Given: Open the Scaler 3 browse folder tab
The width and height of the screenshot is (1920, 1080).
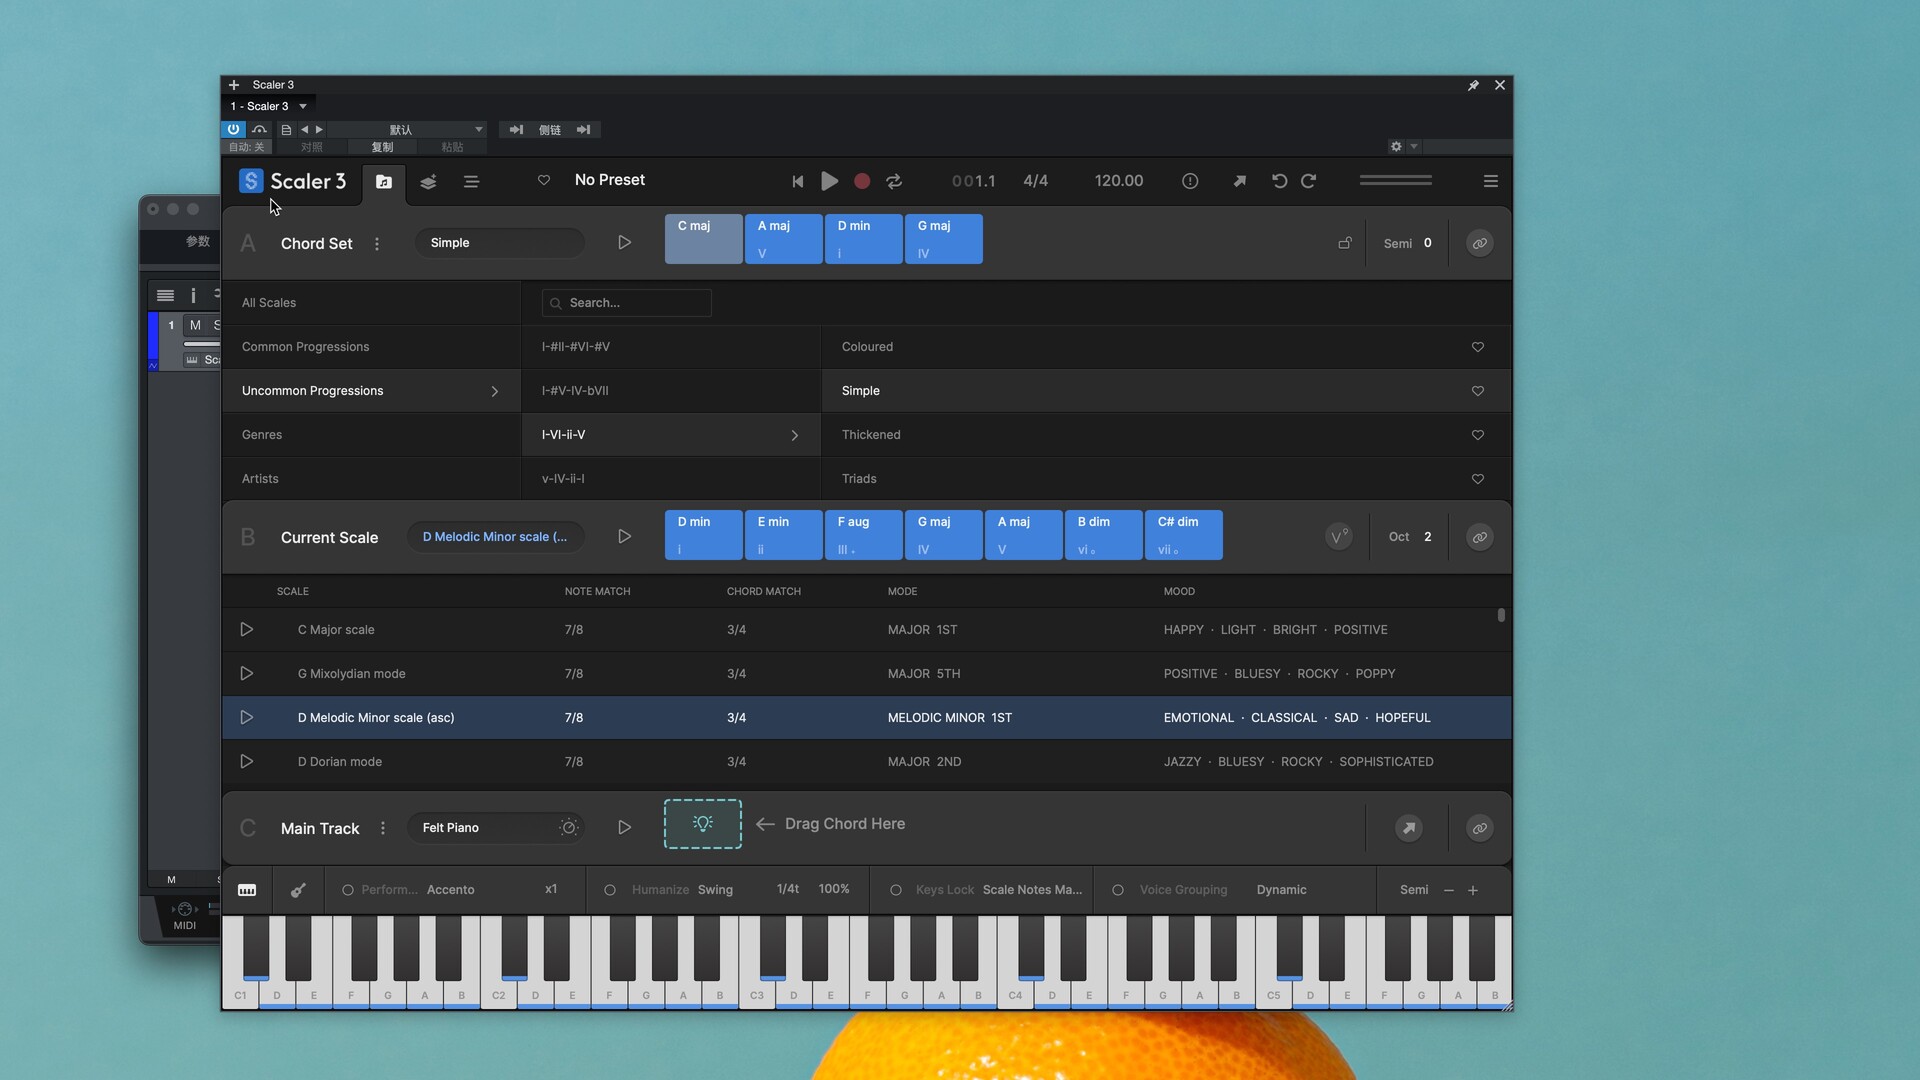Looking at the screenshot, I should click(384, 182).
